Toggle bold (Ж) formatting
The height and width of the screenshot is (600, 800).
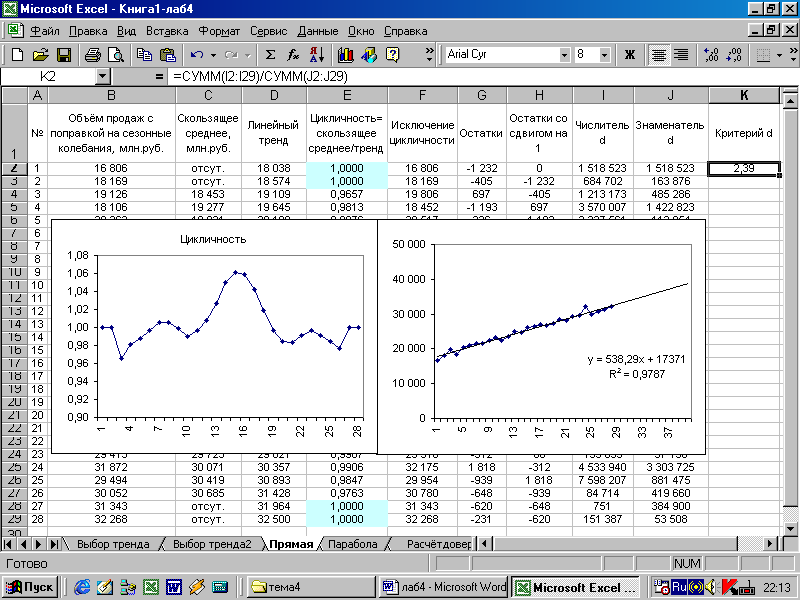630,55
